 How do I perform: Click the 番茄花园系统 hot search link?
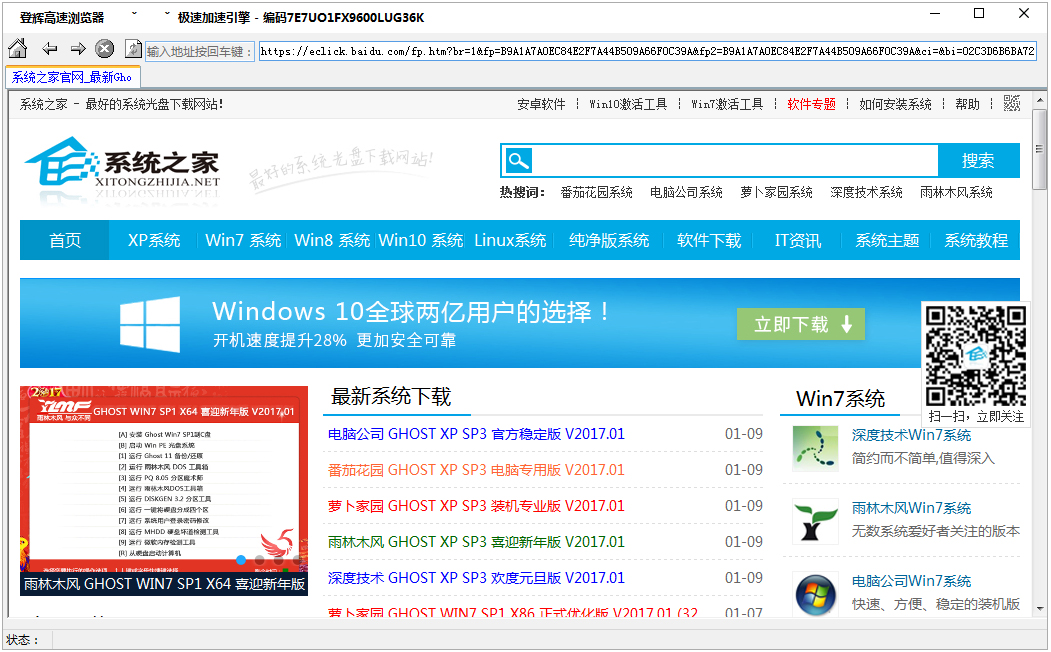(x=596, y=191)
